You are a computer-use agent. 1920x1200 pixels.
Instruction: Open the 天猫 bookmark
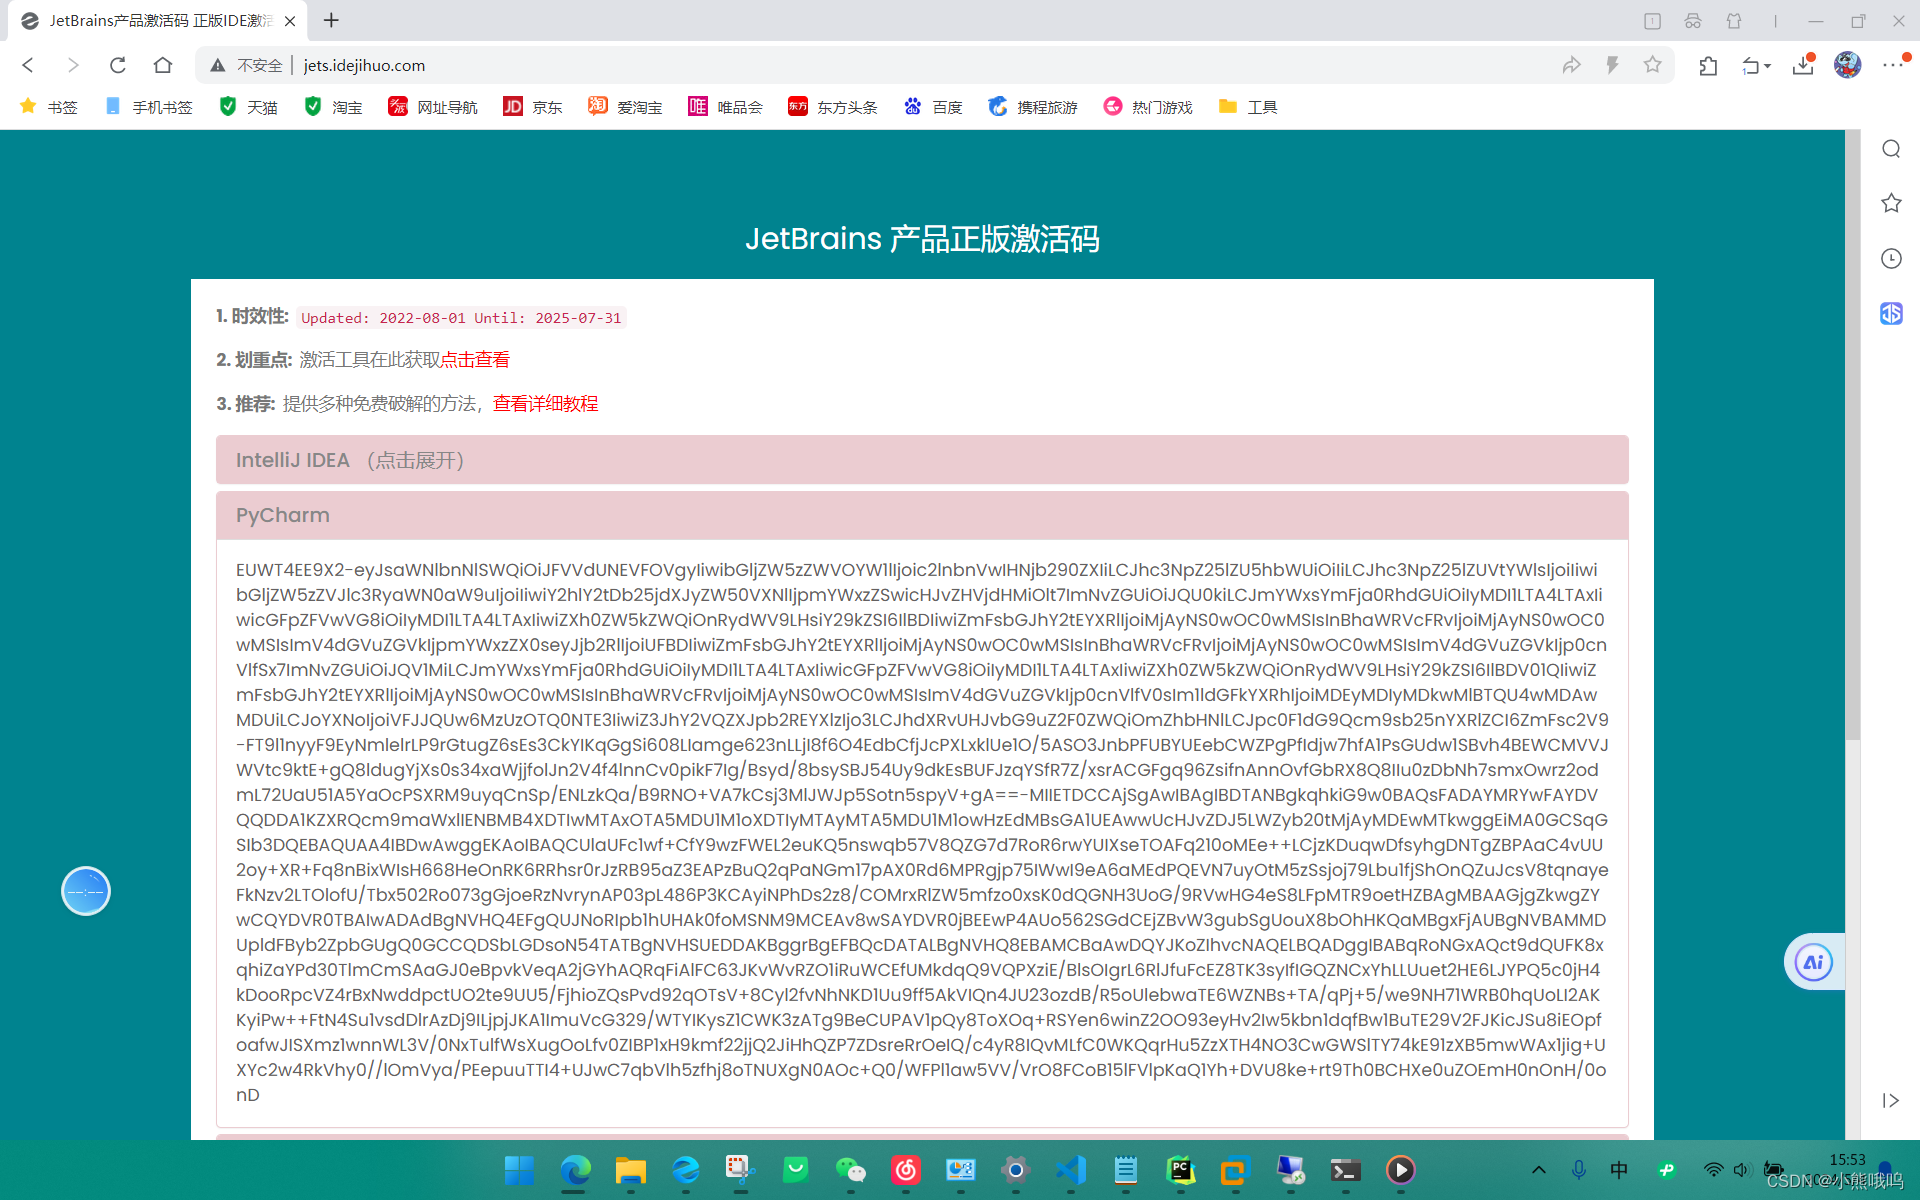pos(248,107)
